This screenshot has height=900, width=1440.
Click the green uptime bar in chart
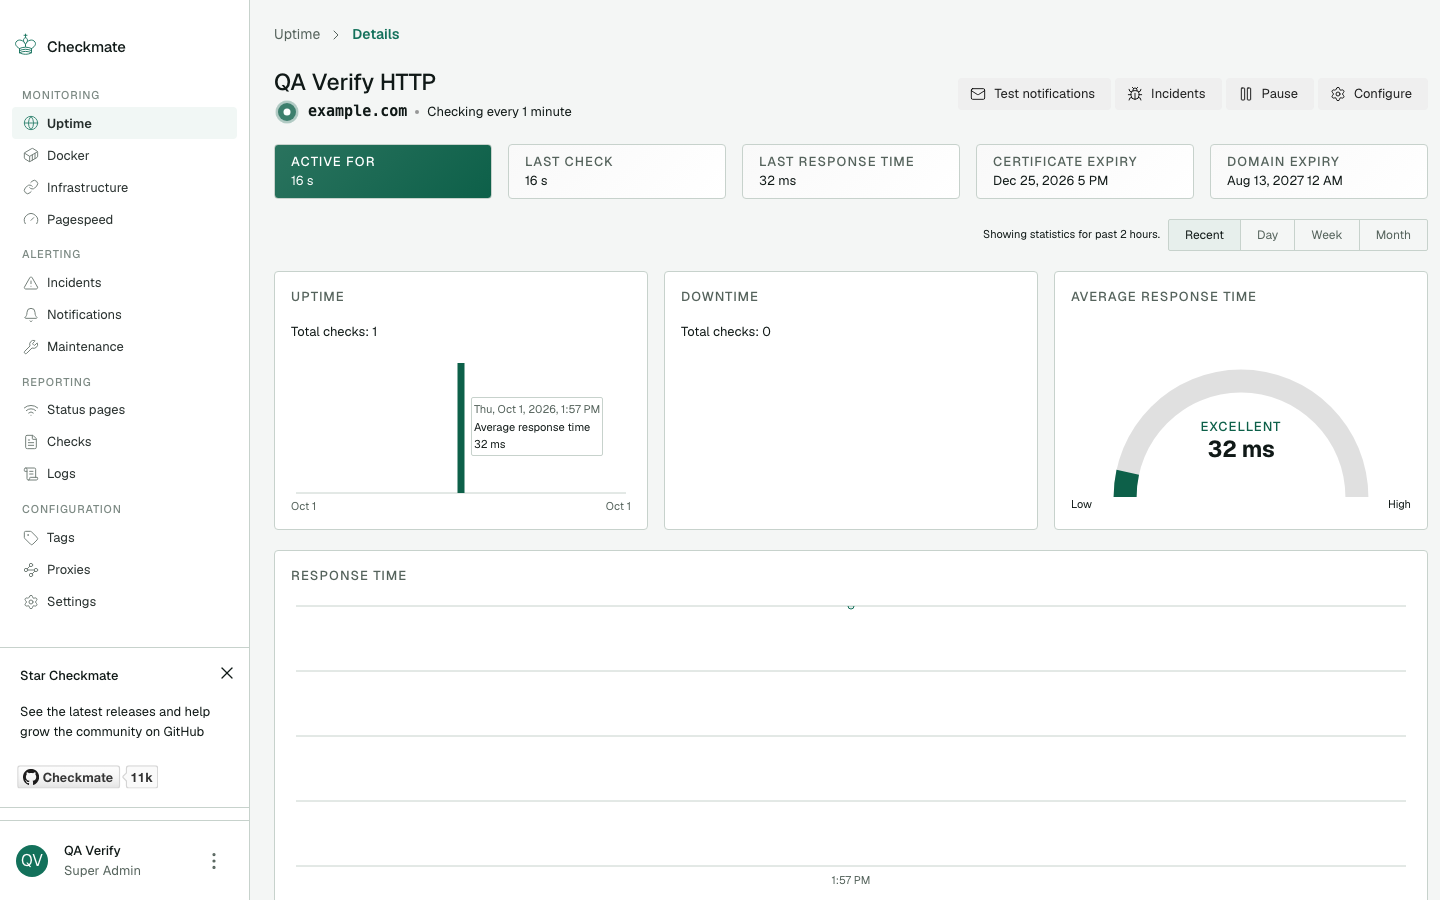tap(461, 428)
